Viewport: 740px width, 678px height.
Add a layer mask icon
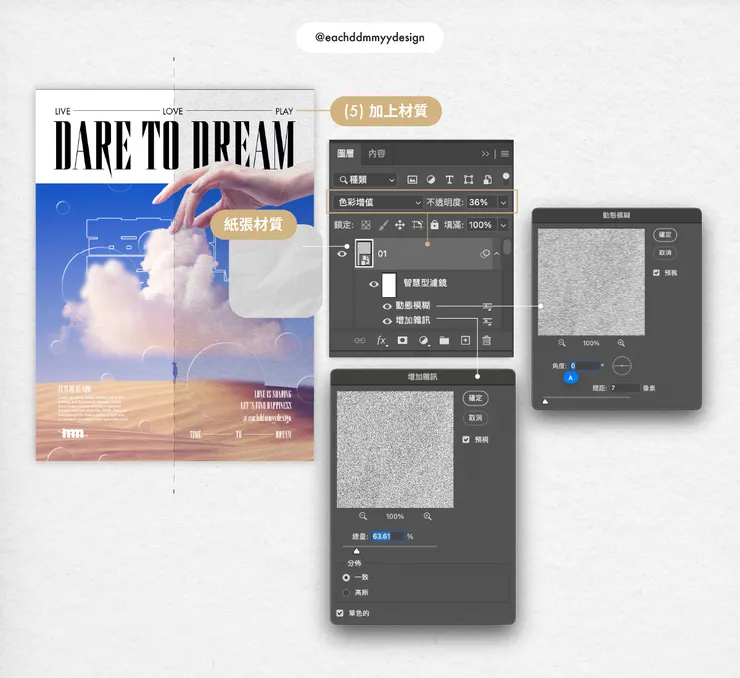(x=402, y=340)
